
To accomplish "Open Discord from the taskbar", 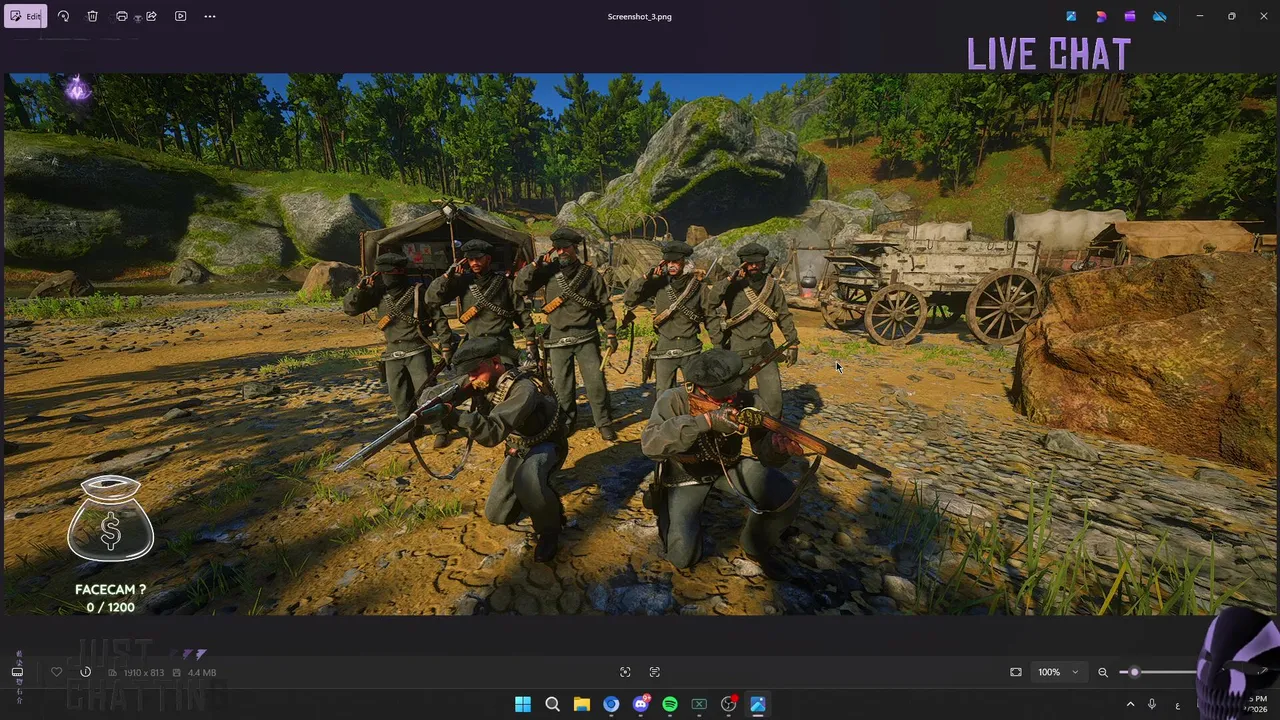I will click(x=640, y=704).
